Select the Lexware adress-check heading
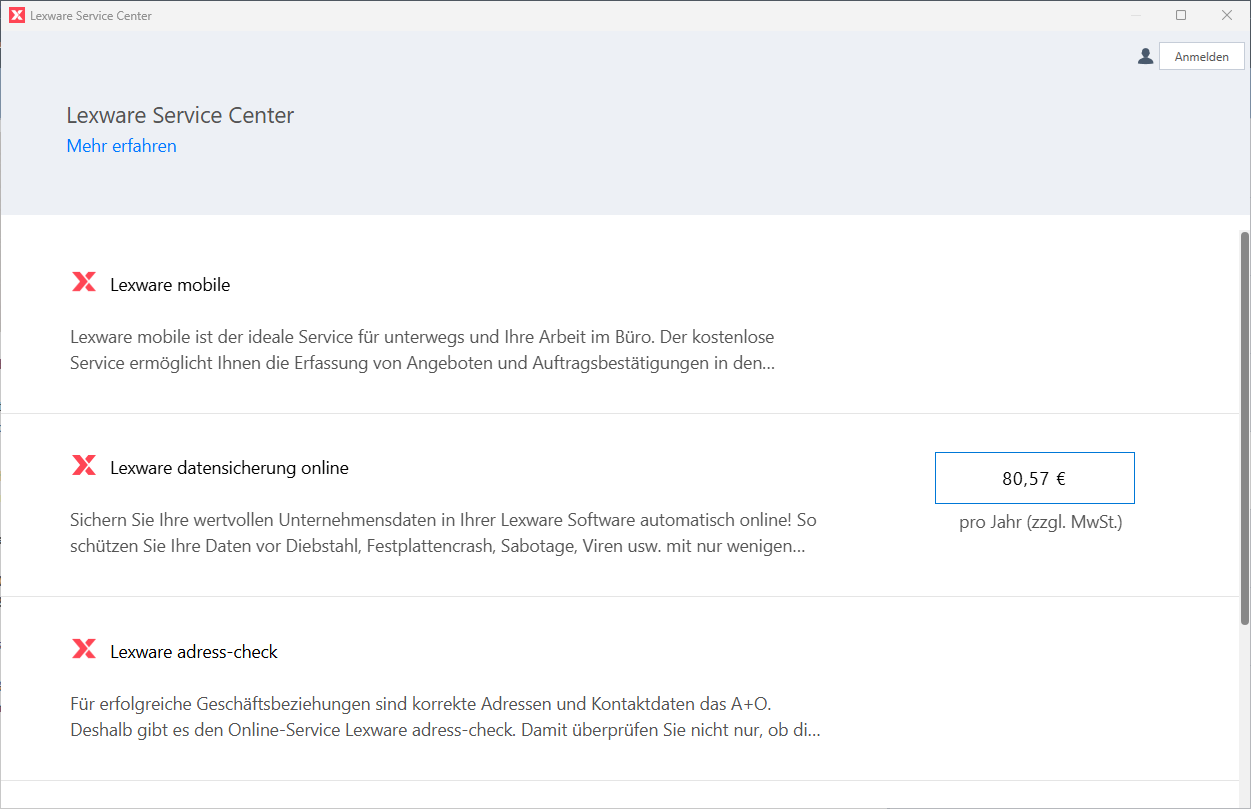1251x809 pixels. click(194, 652)
